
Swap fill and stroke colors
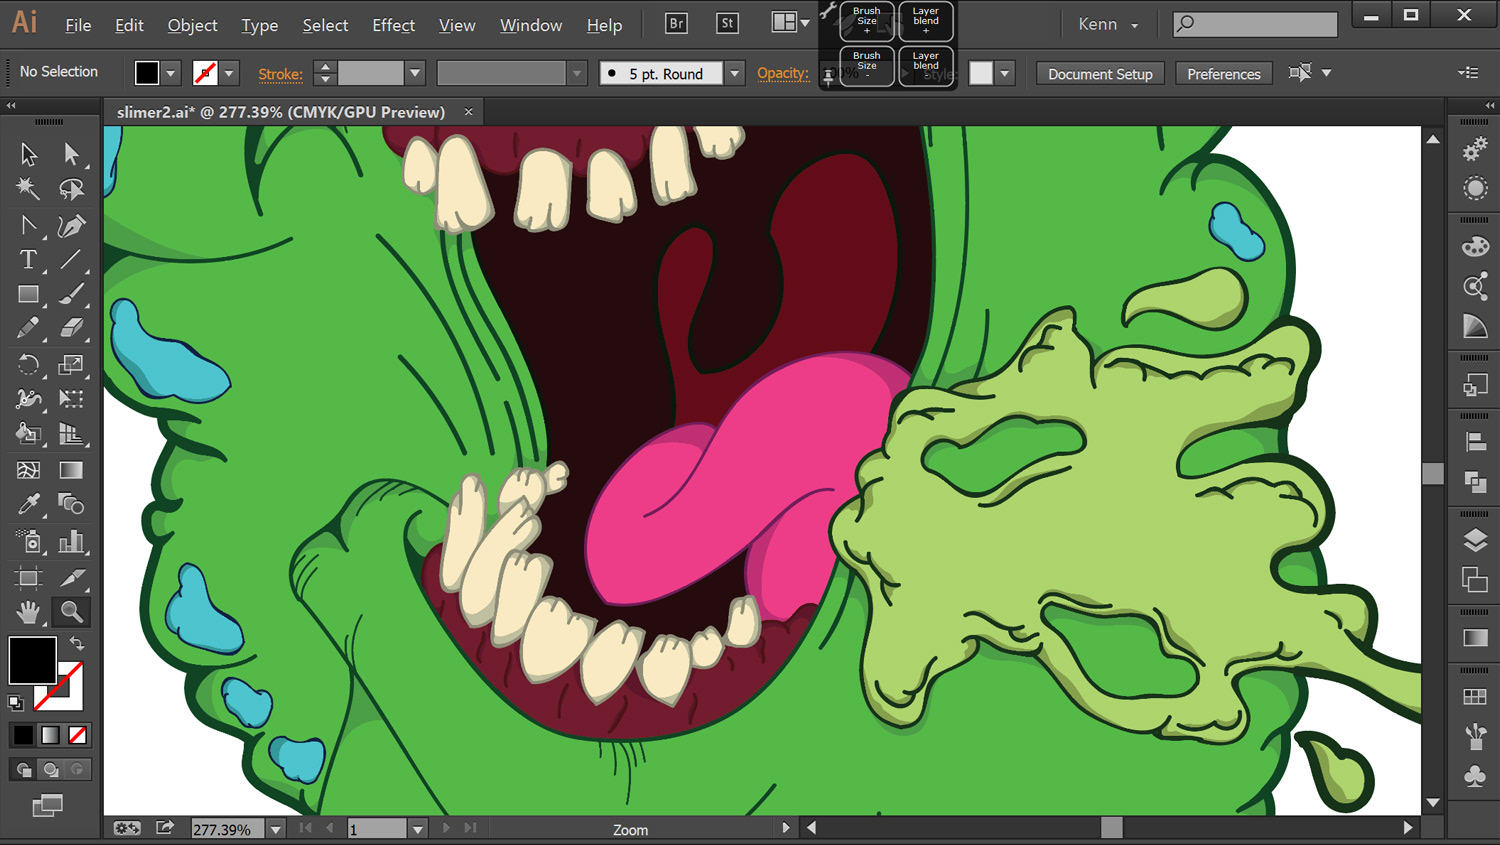77,643
